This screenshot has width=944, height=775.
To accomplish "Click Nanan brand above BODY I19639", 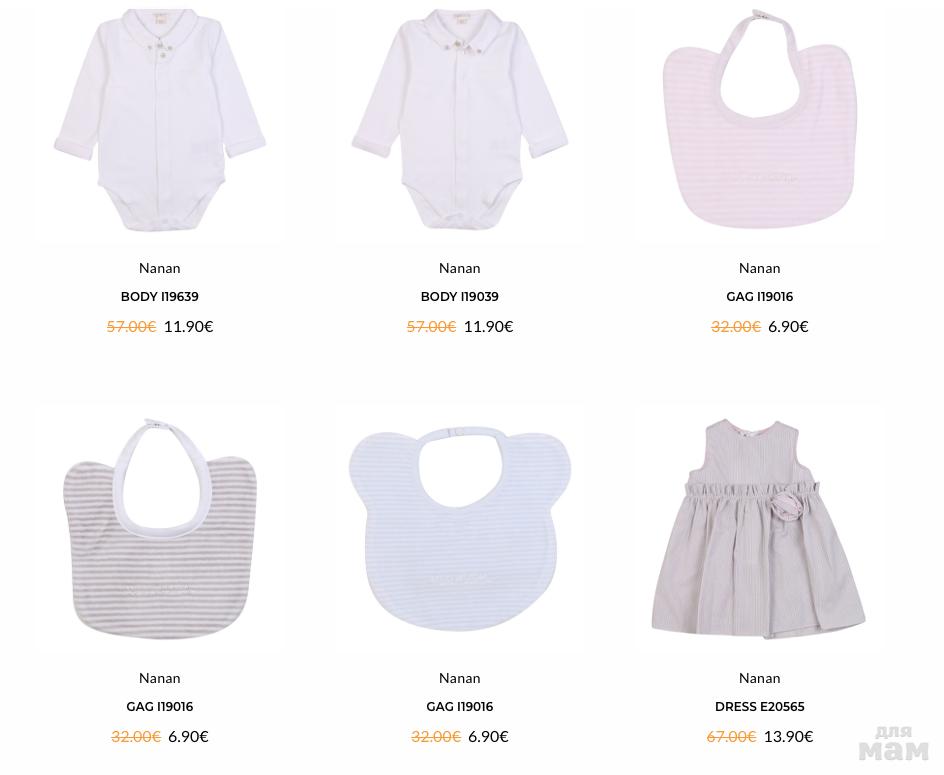I will coord(160,268).
